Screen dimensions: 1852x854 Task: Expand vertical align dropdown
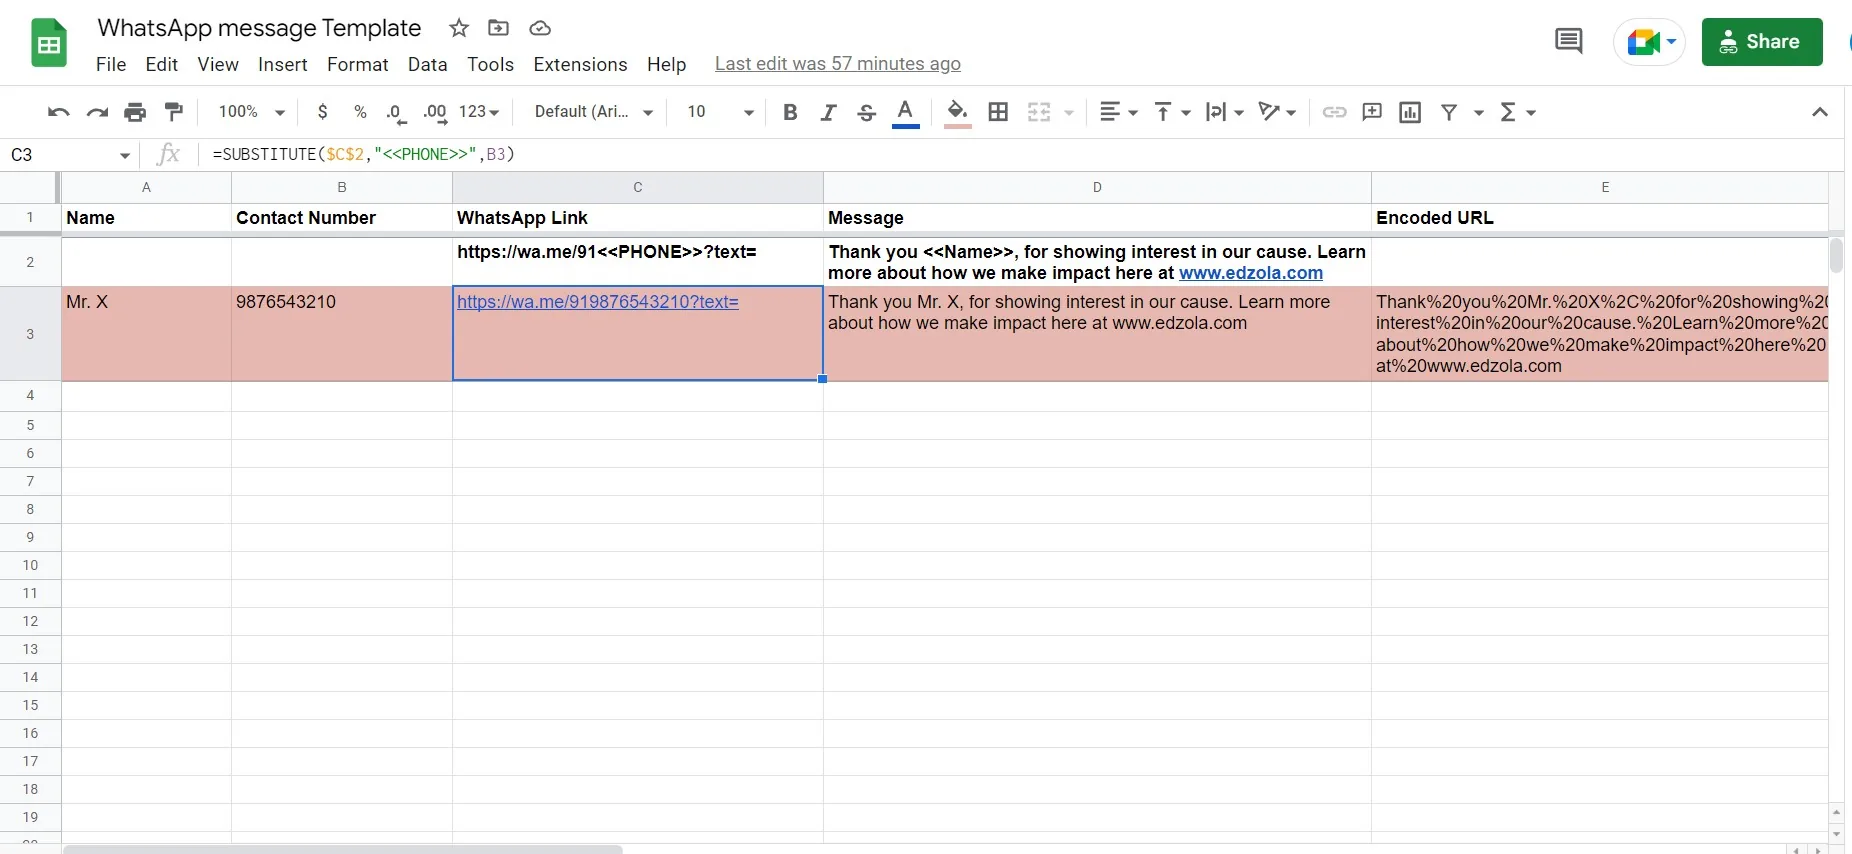[1172, 112]
